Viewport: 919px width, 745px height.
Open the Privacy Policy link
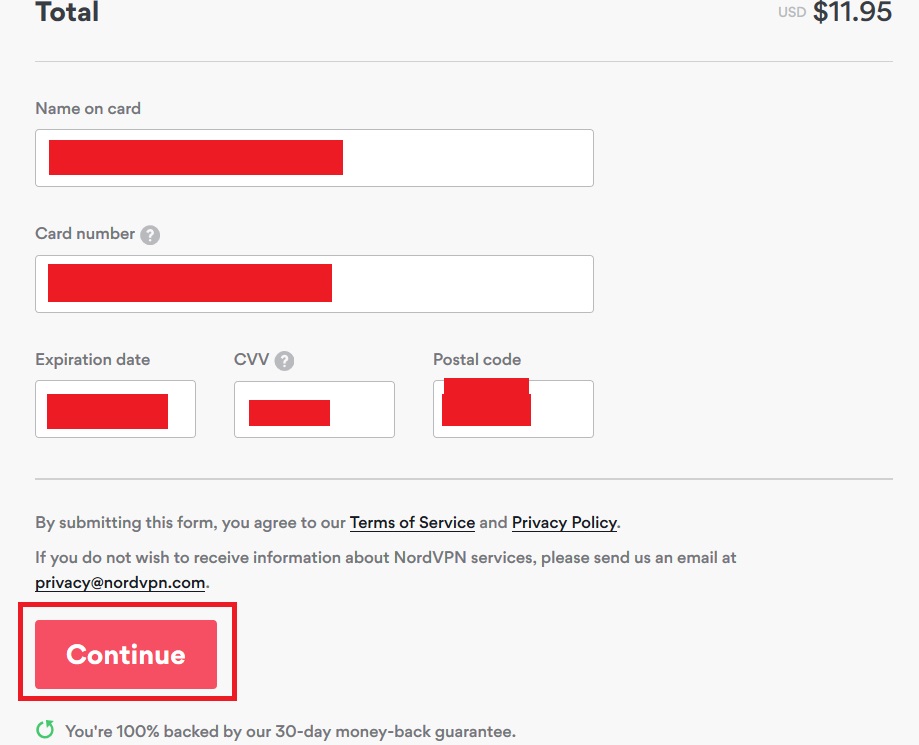point(564,522)
